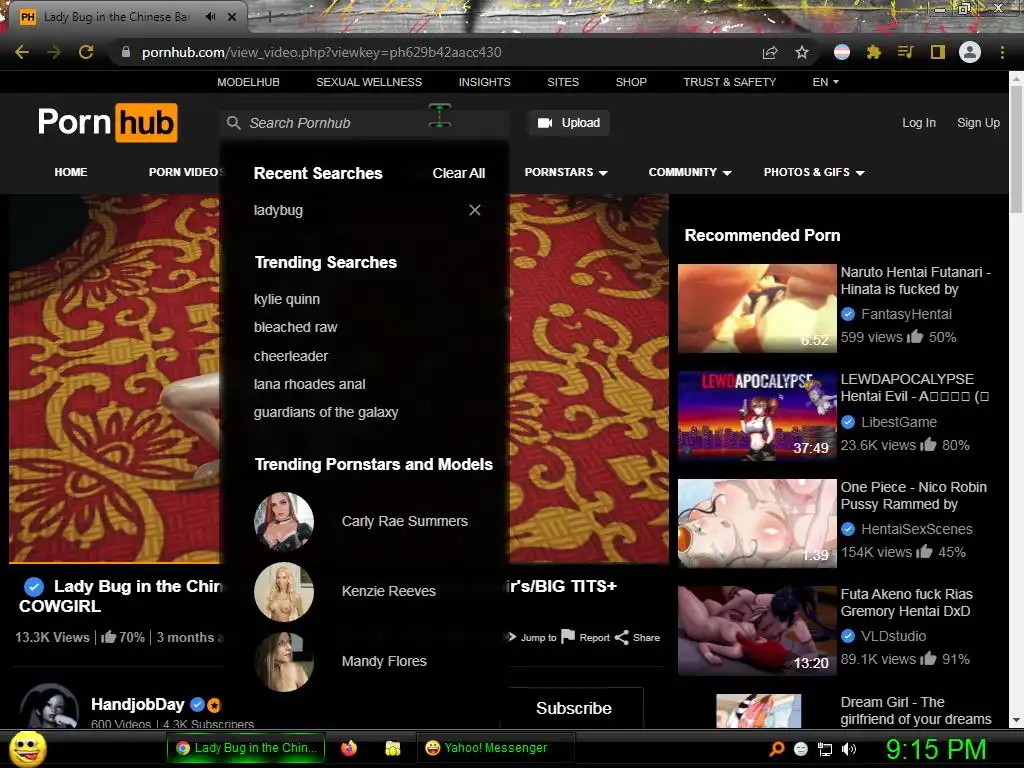Open the SHOP top menu link
This screenshot has height=768, width=1024.
631,82
